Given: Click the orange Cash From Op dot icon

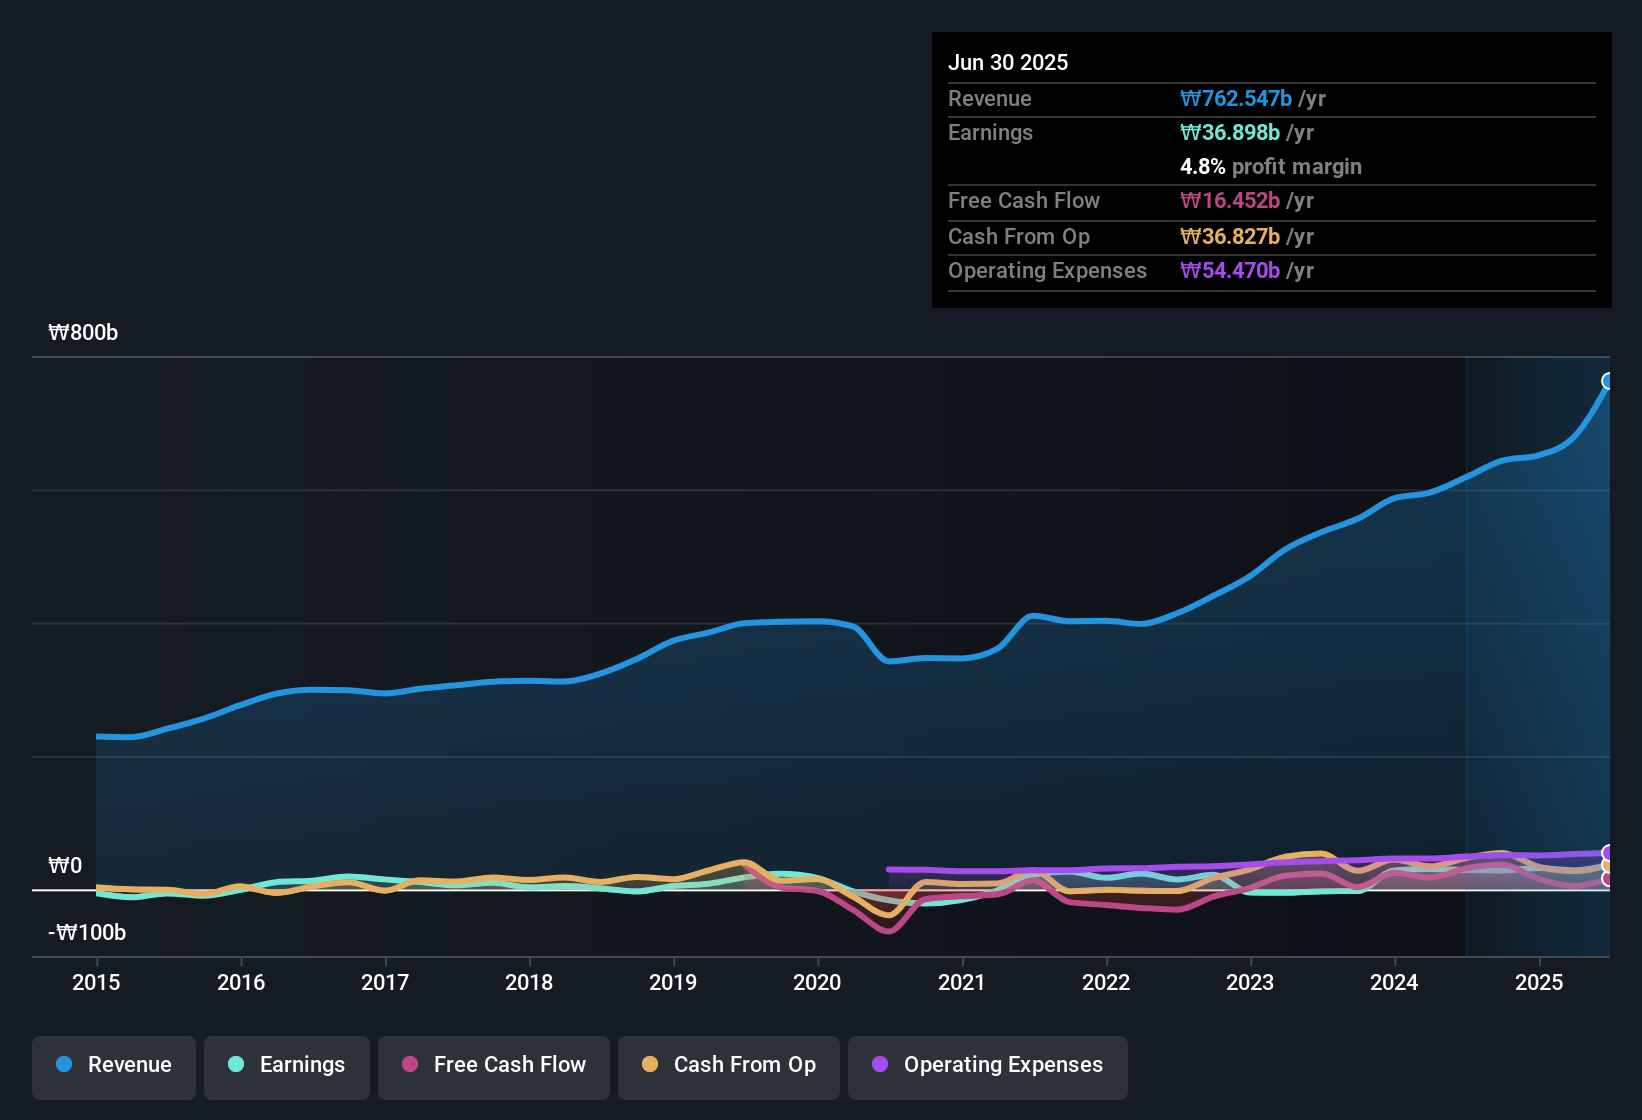Looking at the screenshot, I should click(x=650, y=1065).
